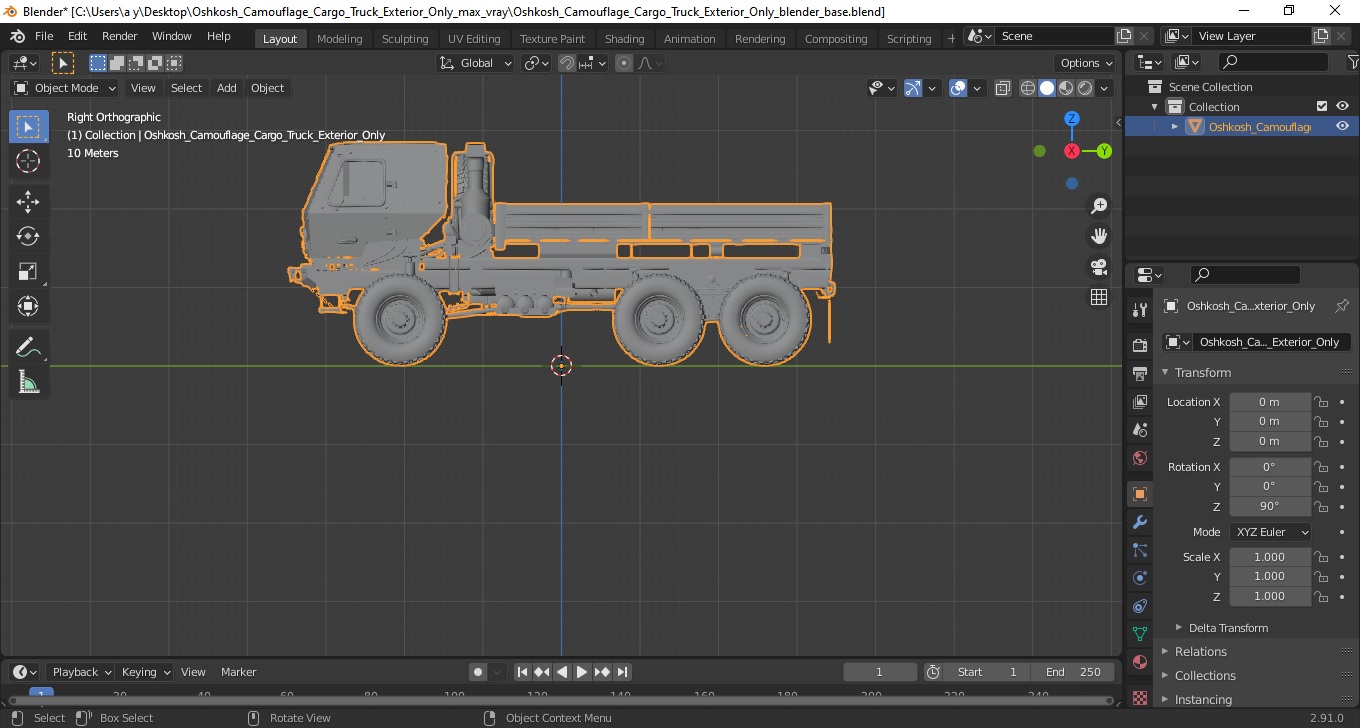Open the Object Data properties tab
Screen dimensions: 1360x728
(1139, 634)
